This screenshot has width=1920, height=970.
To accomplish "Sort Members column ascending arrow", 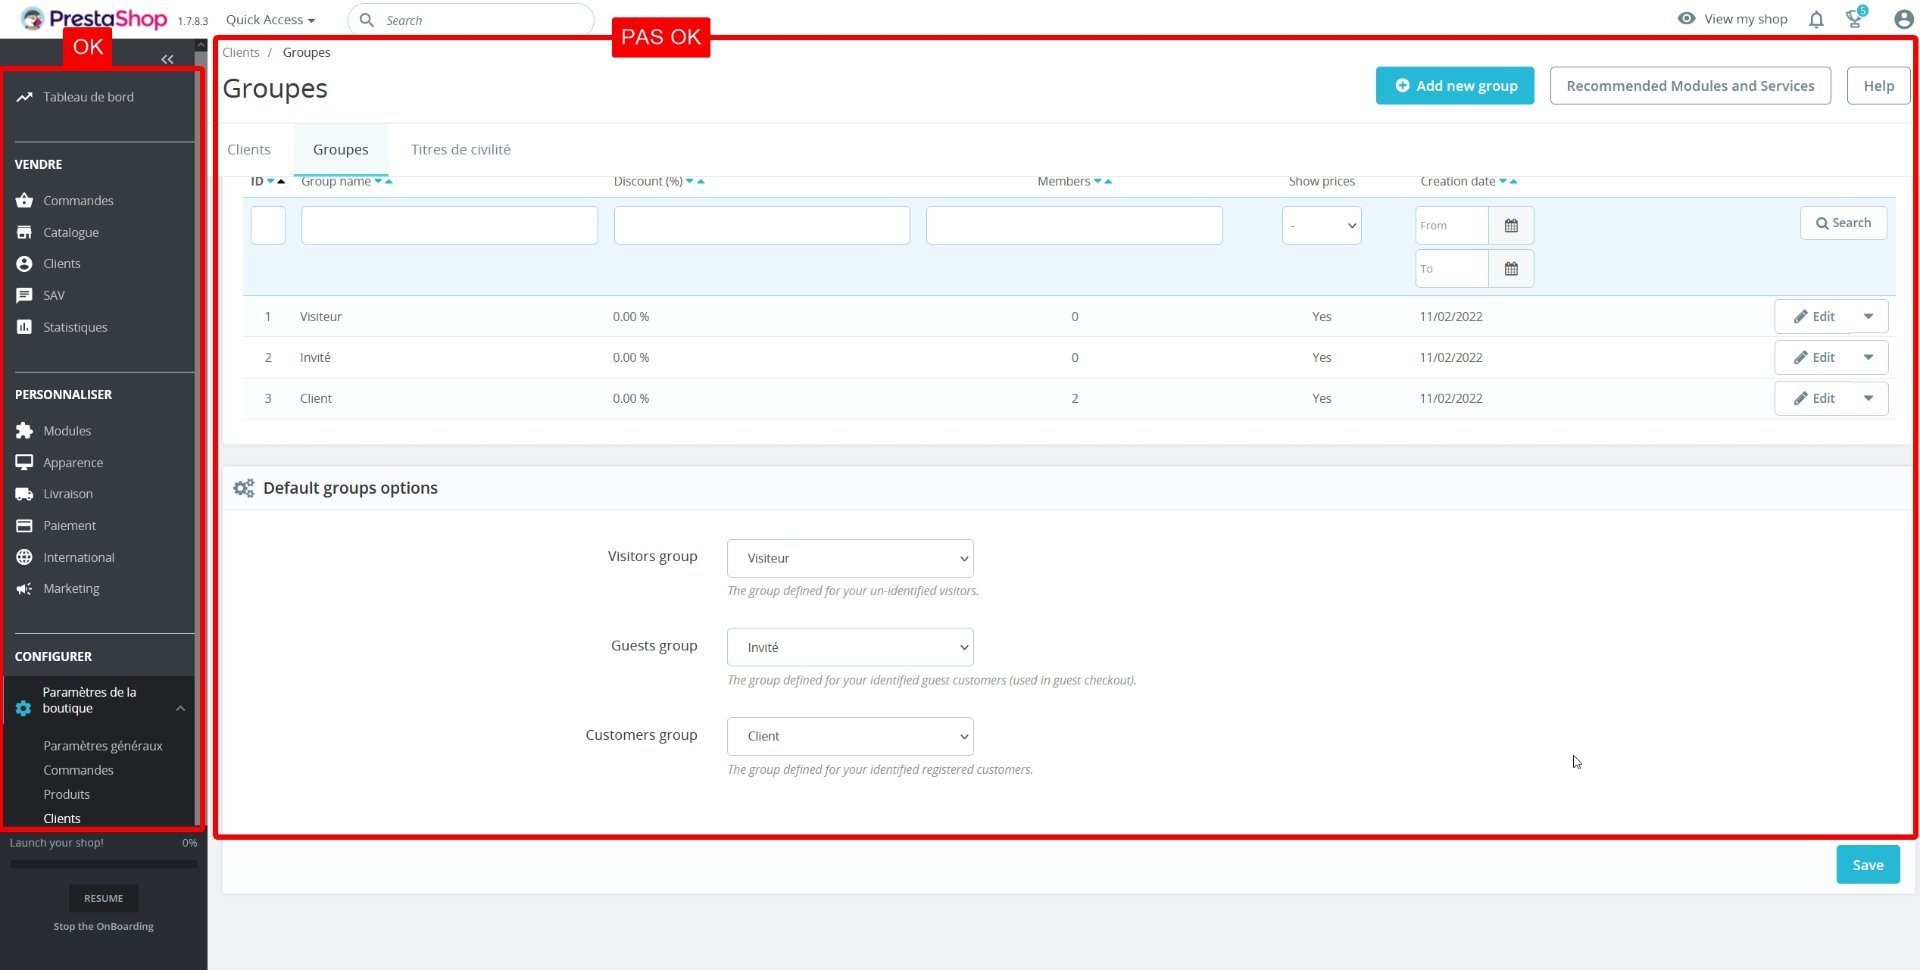I will pos(1108,181).
